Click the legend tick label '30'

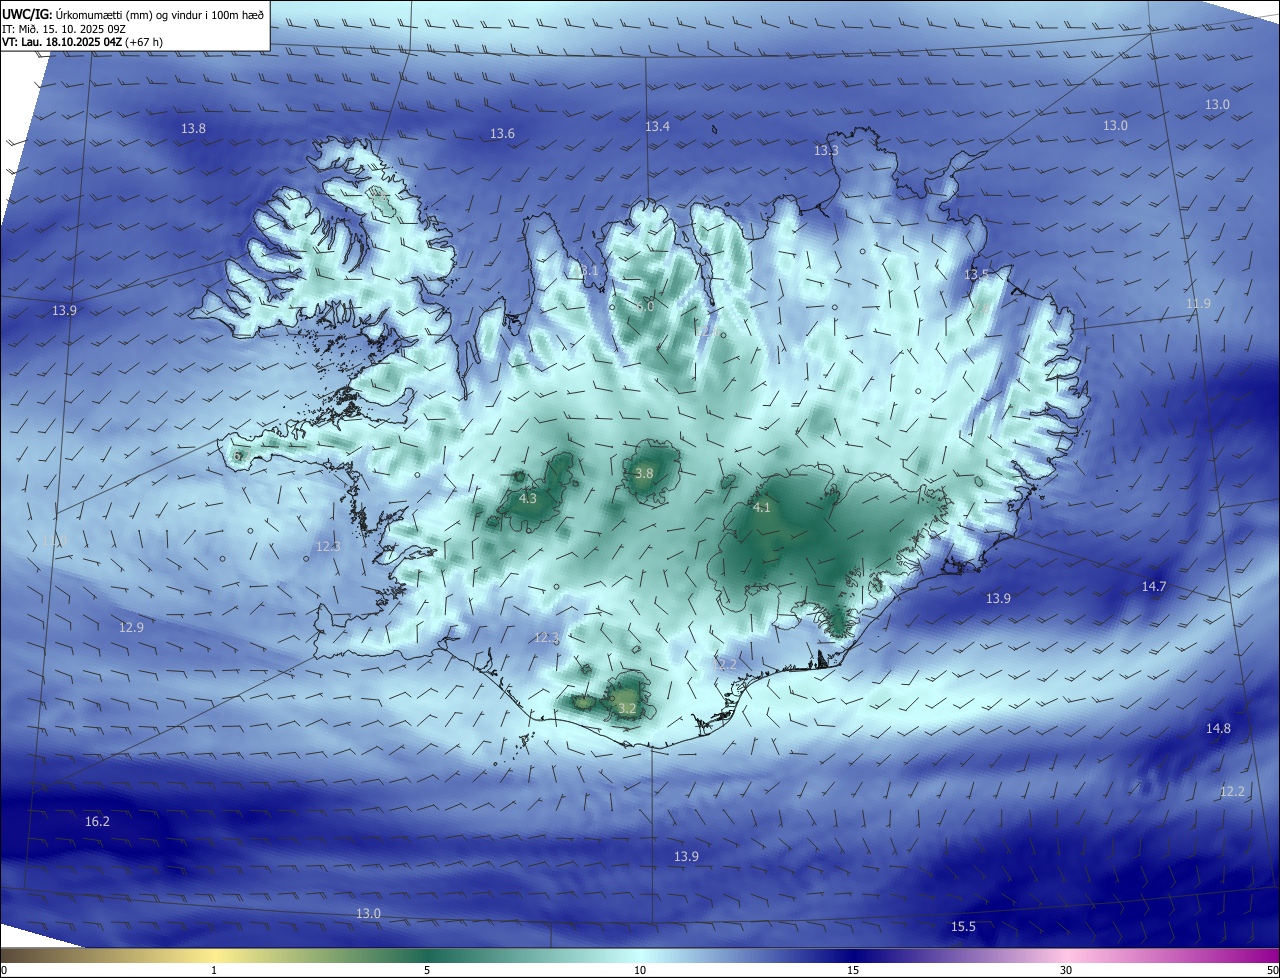(x=1066, y=970)
